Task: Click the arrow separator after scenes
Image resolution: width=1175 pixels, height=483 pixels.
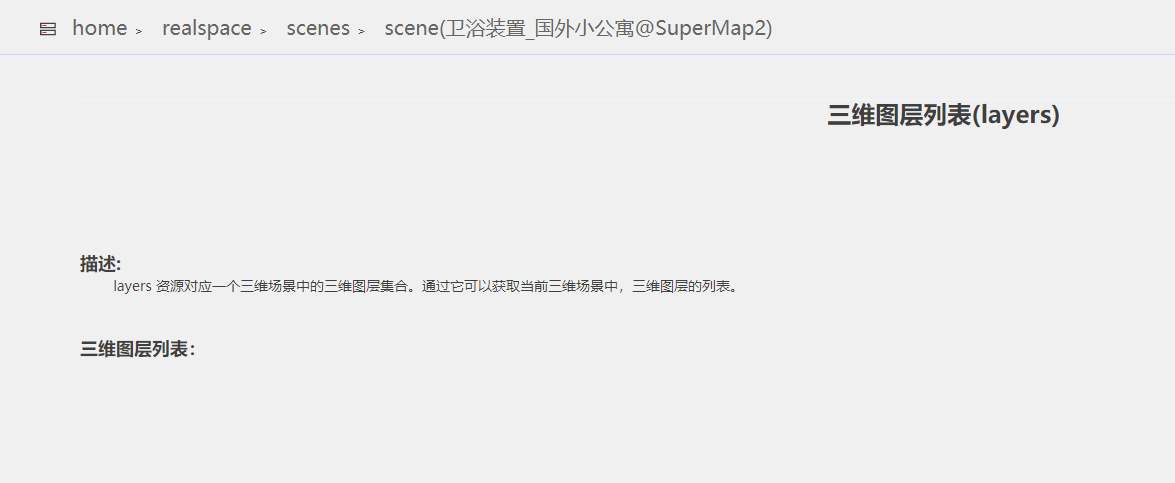Action: pos(361,31)
